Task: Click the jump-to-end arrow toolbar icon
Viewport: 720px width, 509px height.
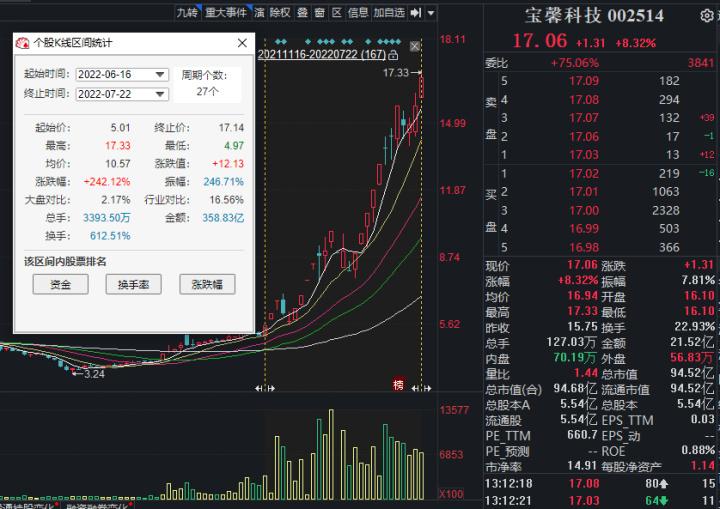Action: (416, 12)
